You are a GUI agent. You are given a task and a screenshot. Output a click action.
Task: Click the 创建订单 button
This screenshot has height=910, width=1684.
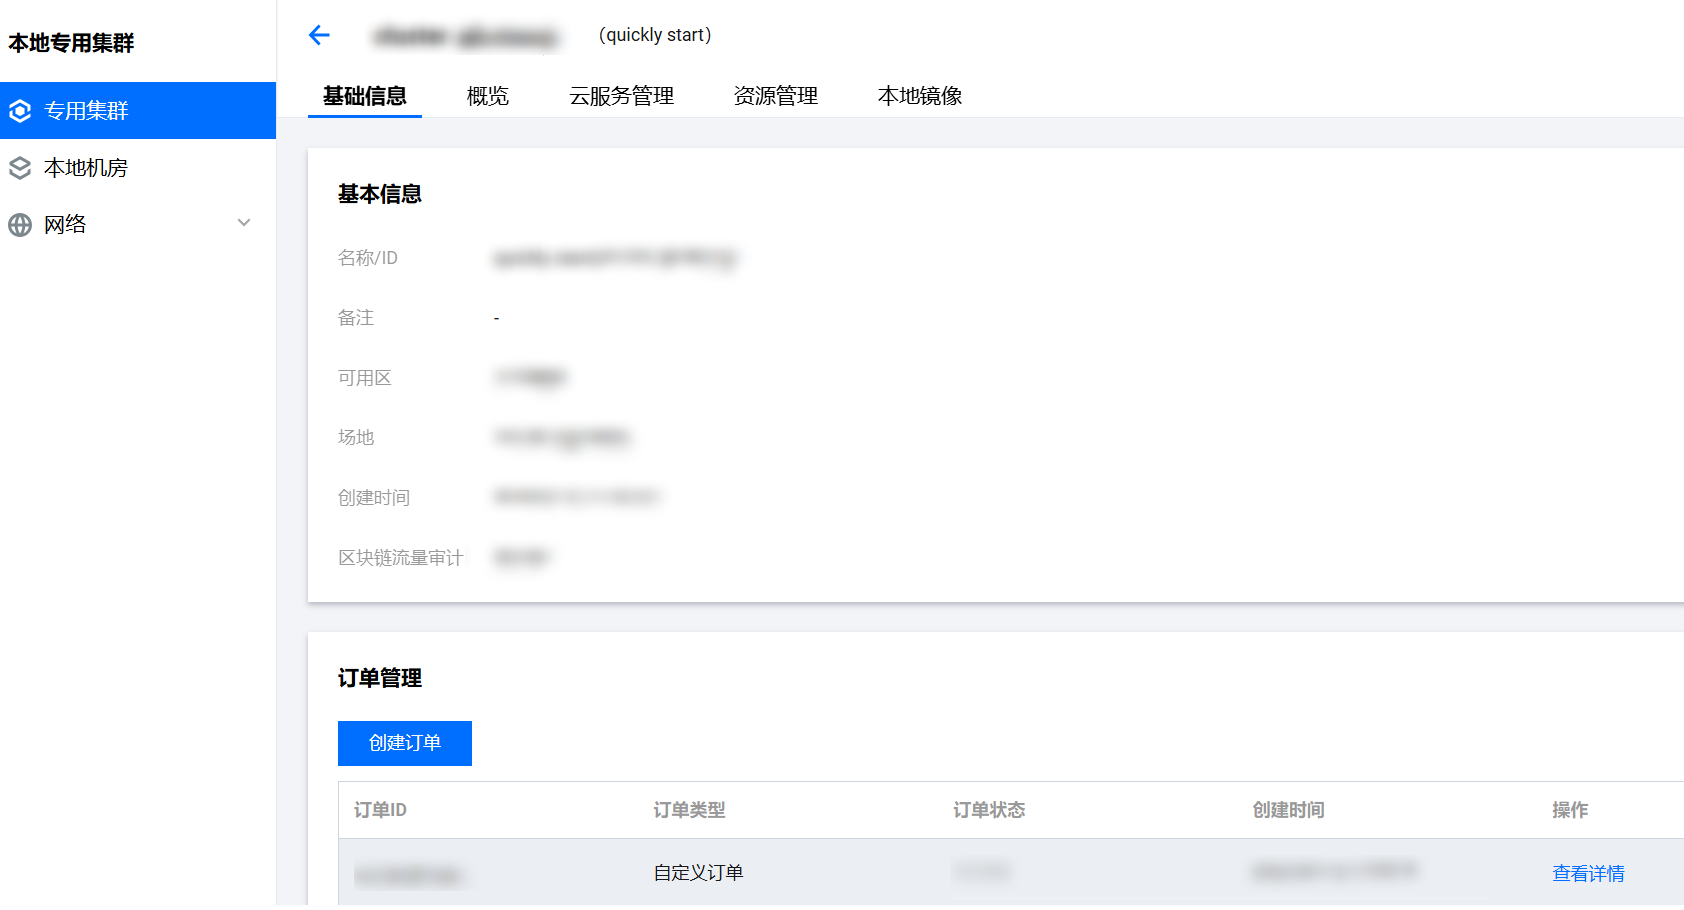click(405, 743)
